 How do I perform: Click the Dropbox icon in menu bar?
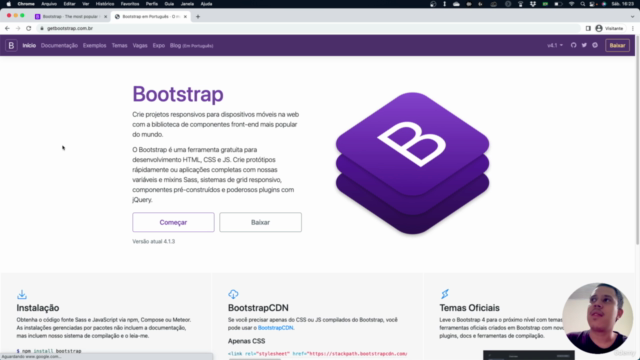(533, 4)
